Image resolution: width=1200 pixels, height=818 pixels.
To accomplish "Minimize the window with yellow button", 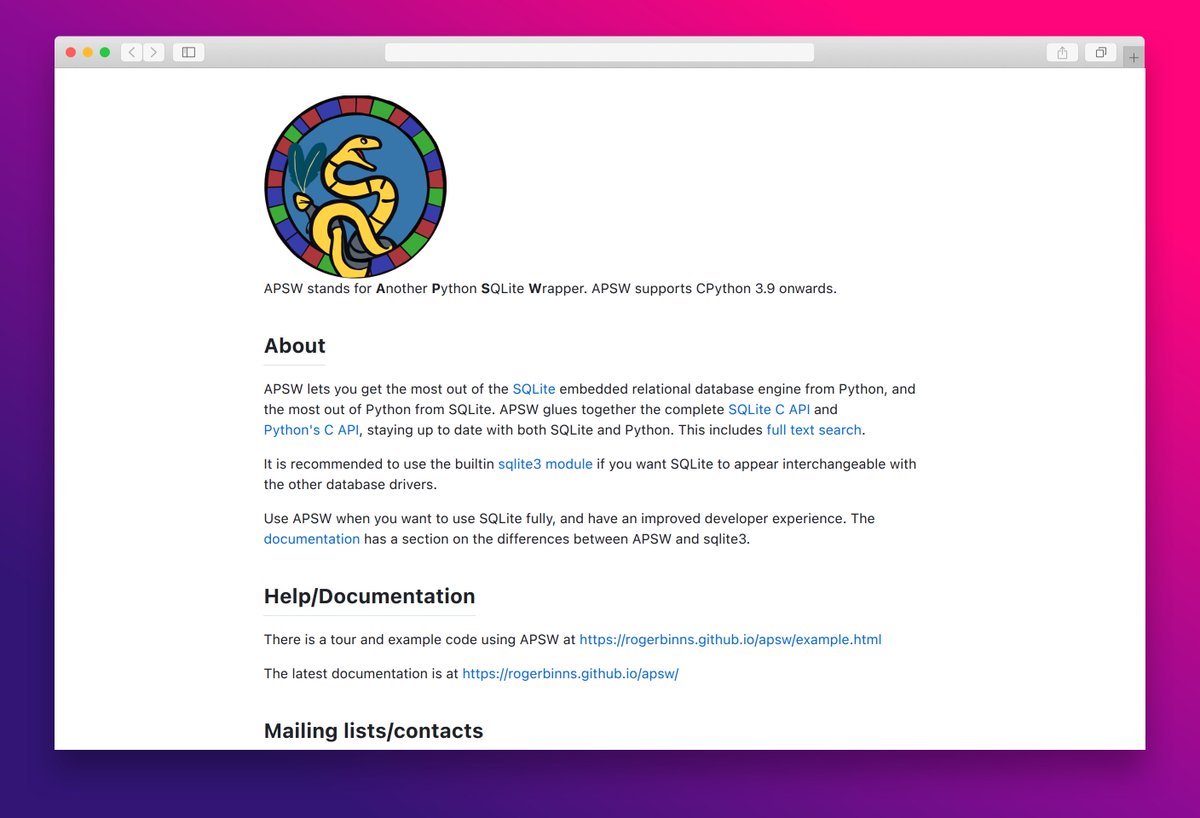I will coord(88,52).
